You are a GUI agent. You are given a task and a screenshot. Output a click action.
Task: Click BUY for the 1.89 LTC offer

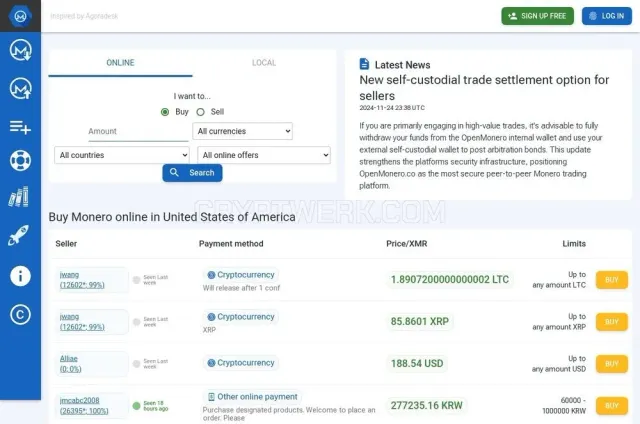coord(611,280)
